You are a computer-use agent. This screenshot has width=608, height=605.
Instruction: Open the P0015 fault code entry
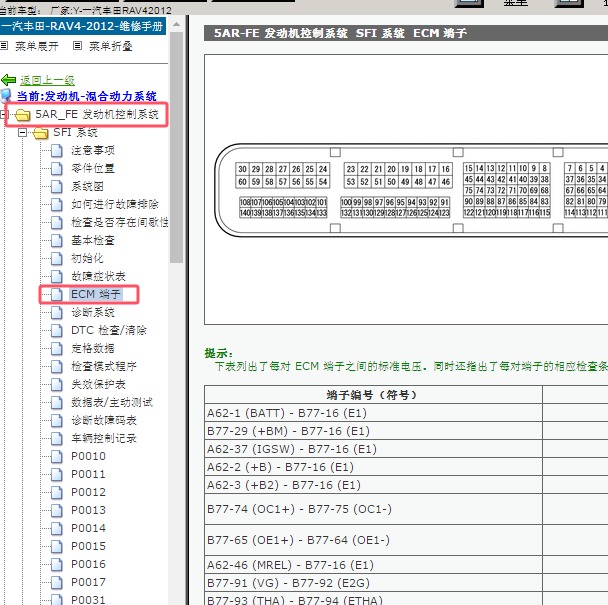click(x=88, y=546)
